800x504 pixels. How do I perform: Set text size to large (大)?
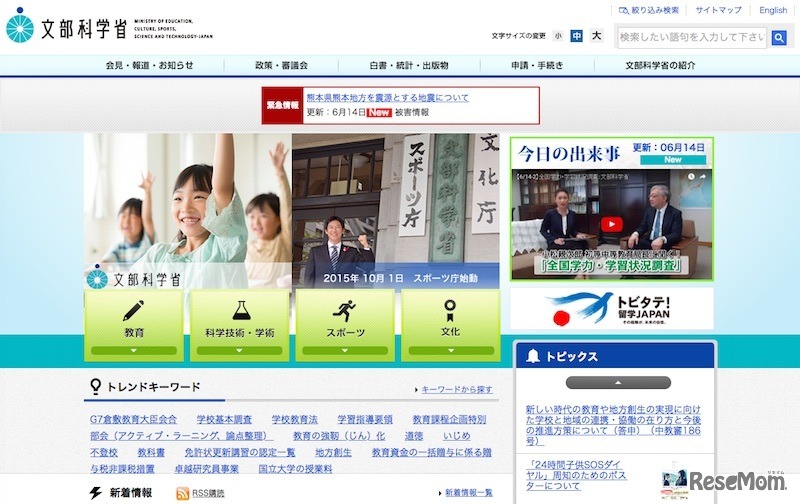[x=596, y=36]
